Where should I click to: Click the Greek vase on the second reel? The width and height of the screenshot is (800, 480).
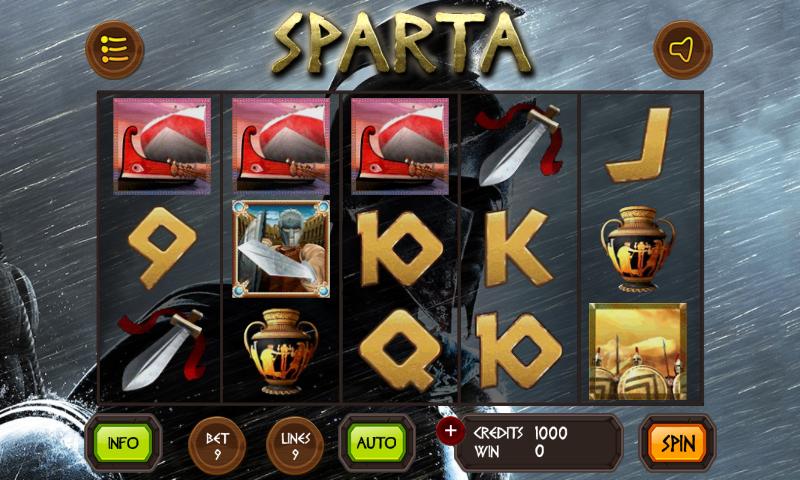tap(281, 351)
